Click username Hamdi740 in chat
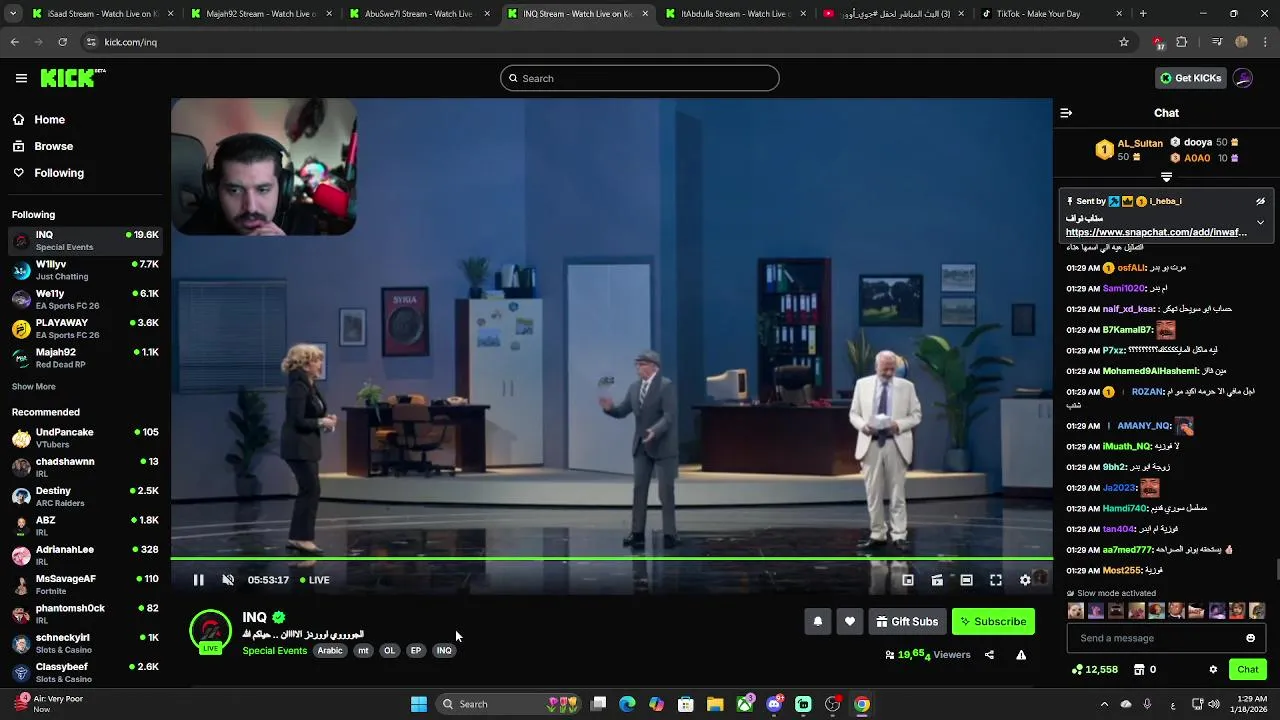 [1125, 508]
